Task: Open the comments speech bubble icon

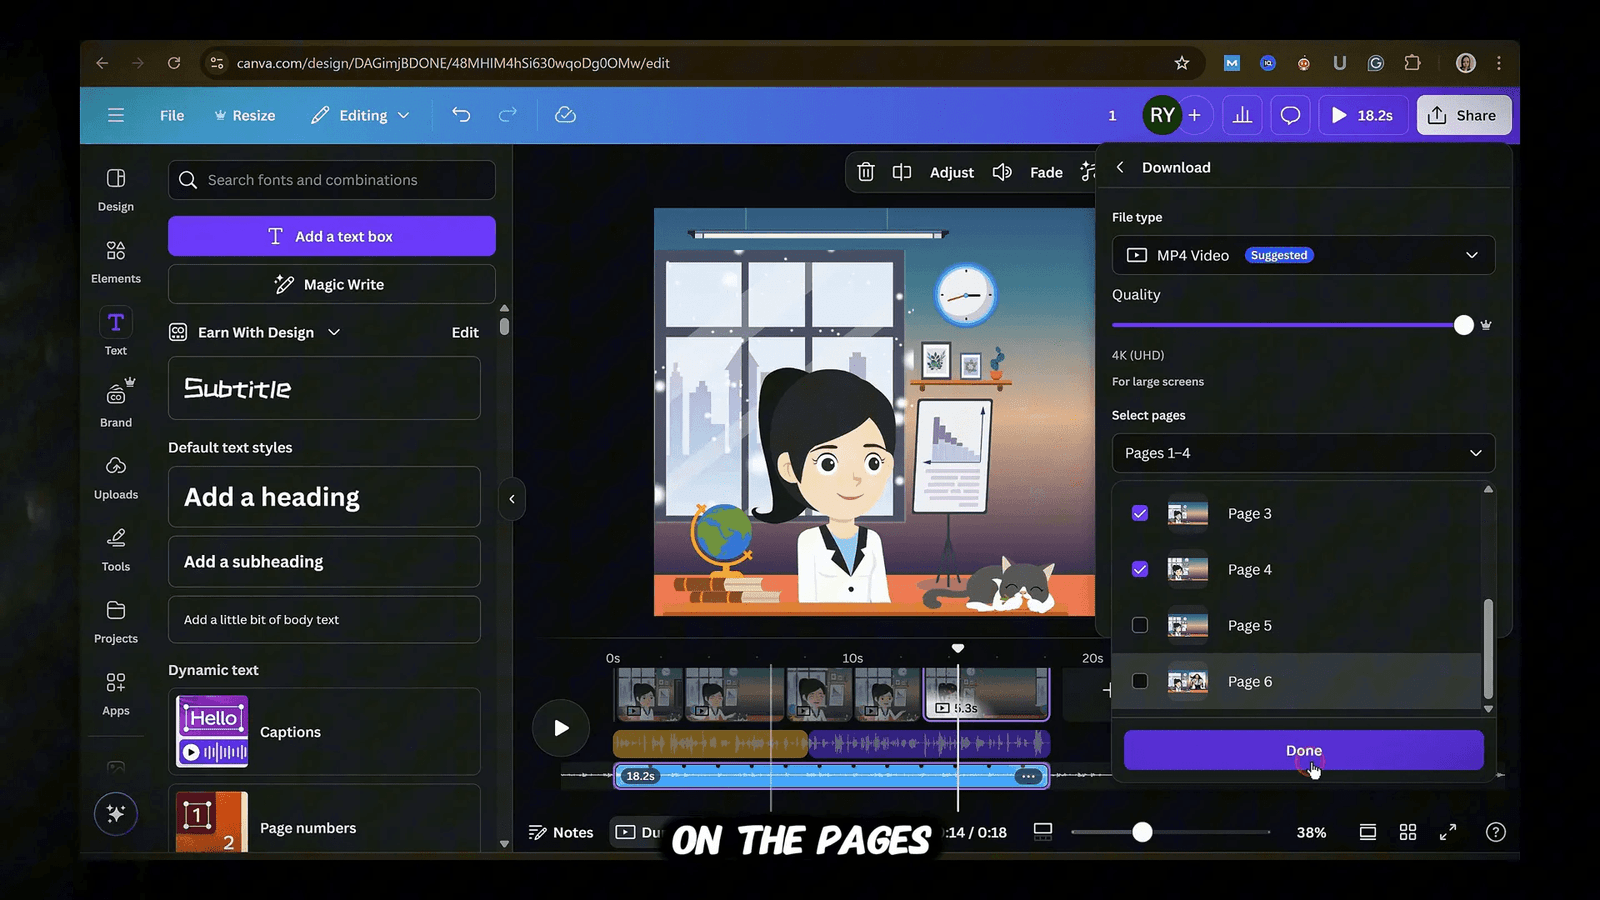Action: coord(1290,115)
